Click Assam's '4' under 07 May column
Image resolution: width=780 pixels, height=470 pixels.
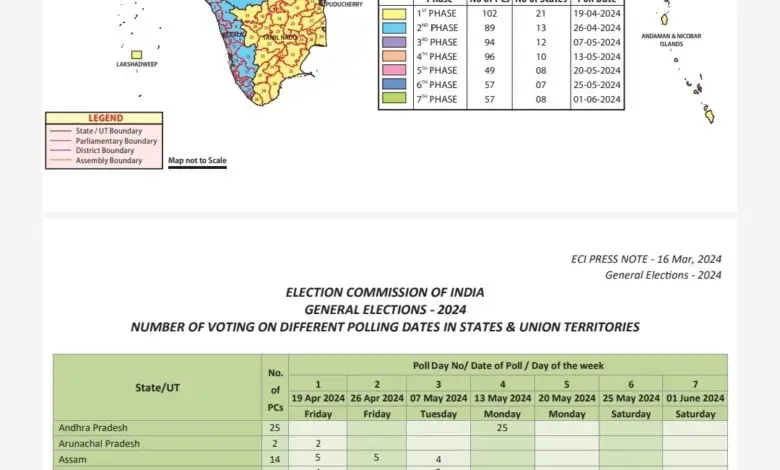[x=438, y=460]
